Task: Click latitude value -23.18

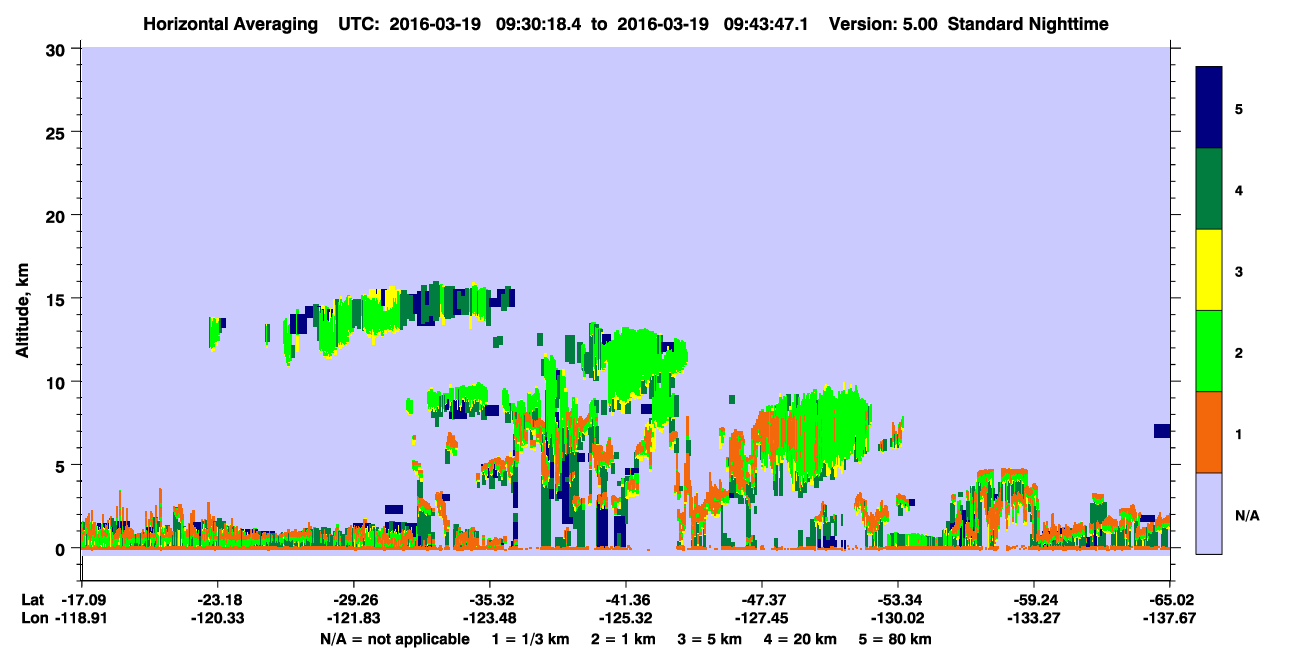Action: pos(217,600)
